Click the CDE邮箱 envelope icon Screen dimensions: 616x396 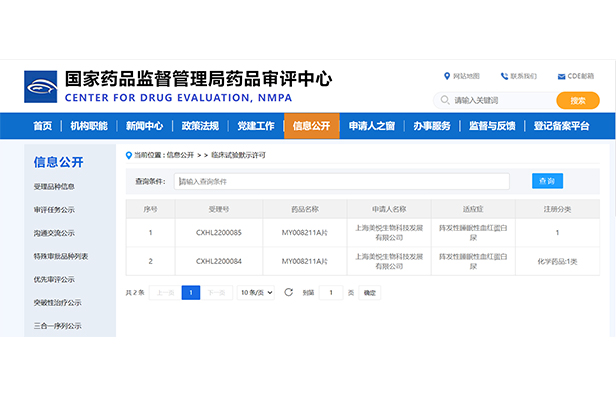(x=561, y=77)
